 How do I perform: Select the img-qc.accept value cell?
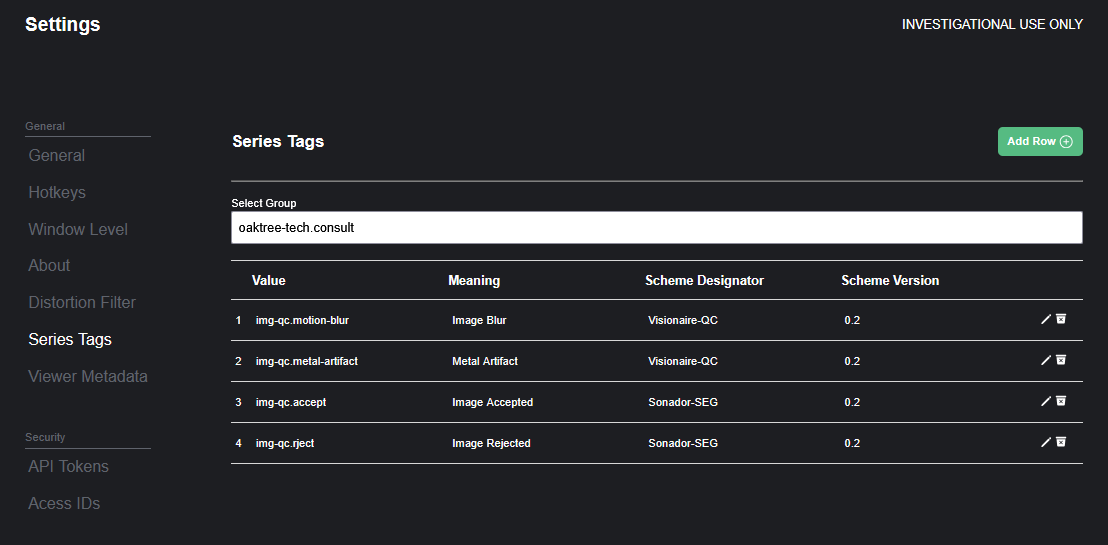click(x=291, y=402)
